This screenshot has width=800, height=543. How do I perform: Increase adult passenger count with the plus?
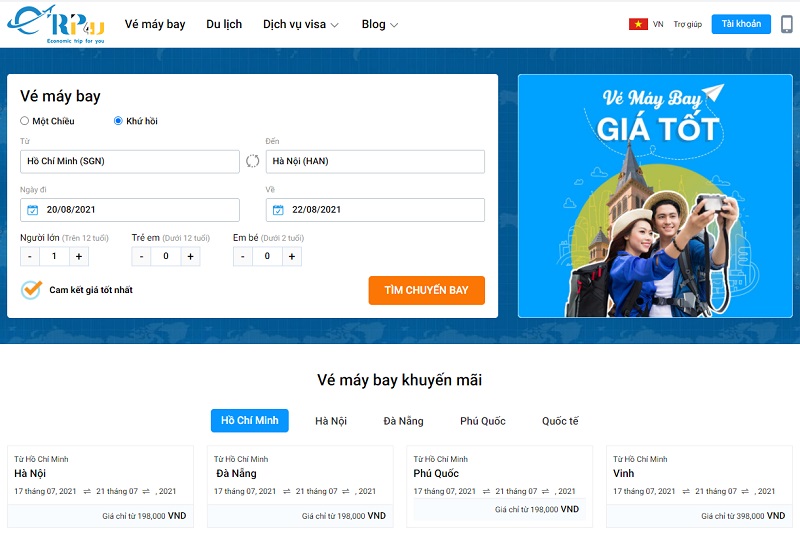coord(79,256)
